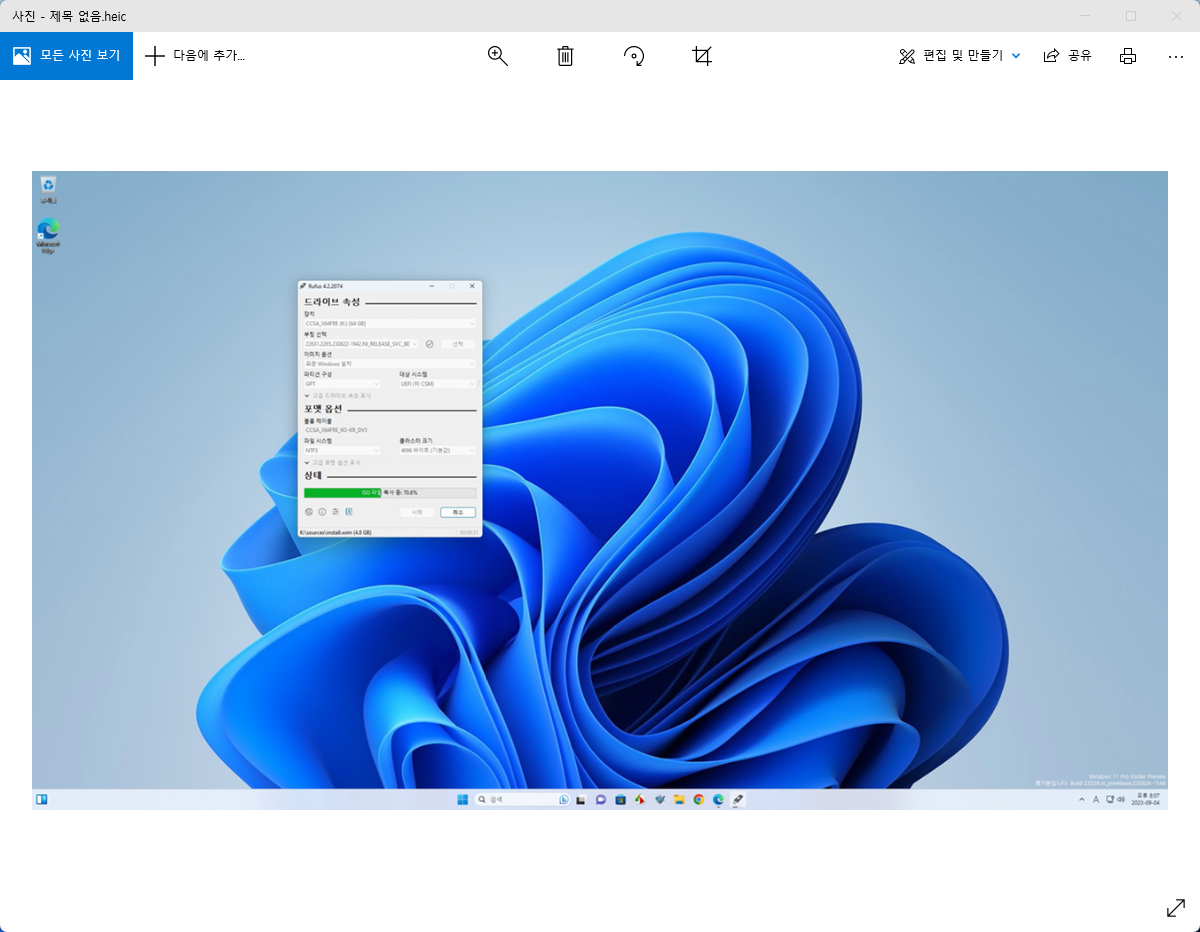
Task: Click the green Rufus progress bar
Action: coord(390,492)
